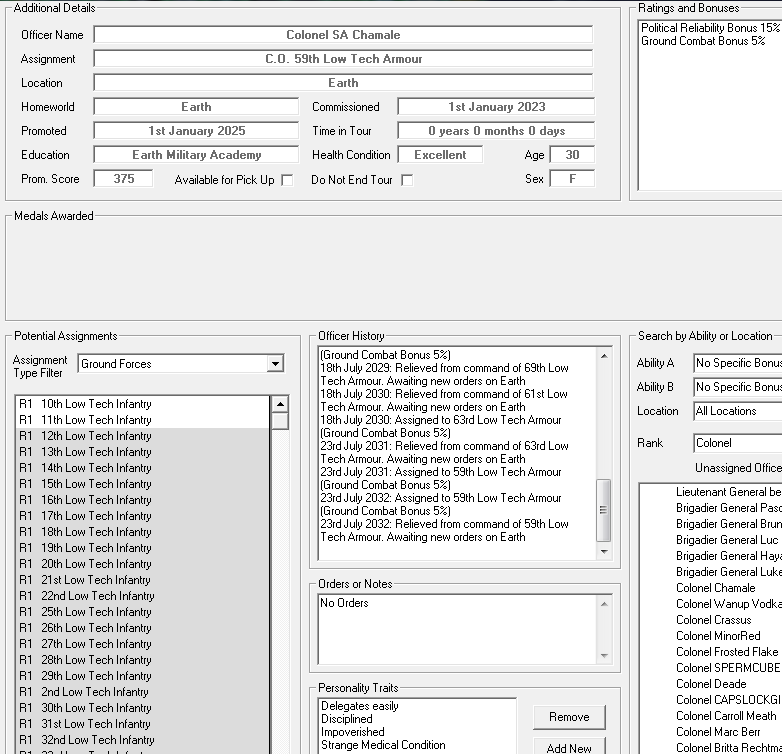This screenshot has height=754, width=782.
Task: Select Colonel Deade in officer list
Action: pyautogui.click(x=711, y=684)
